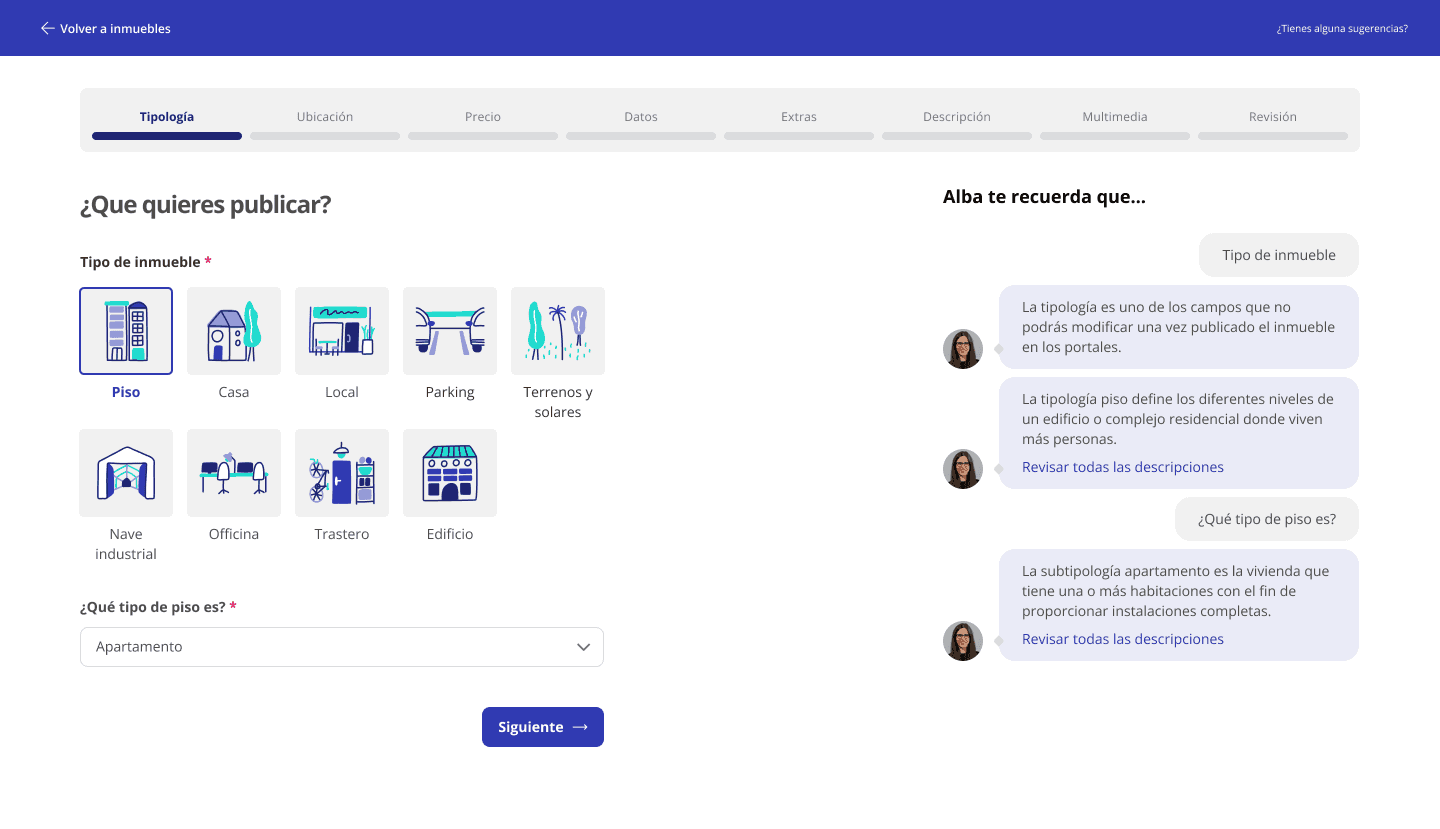Click the Piso label under the icon
Screen dimensions: 1440x829
(126, 392)
